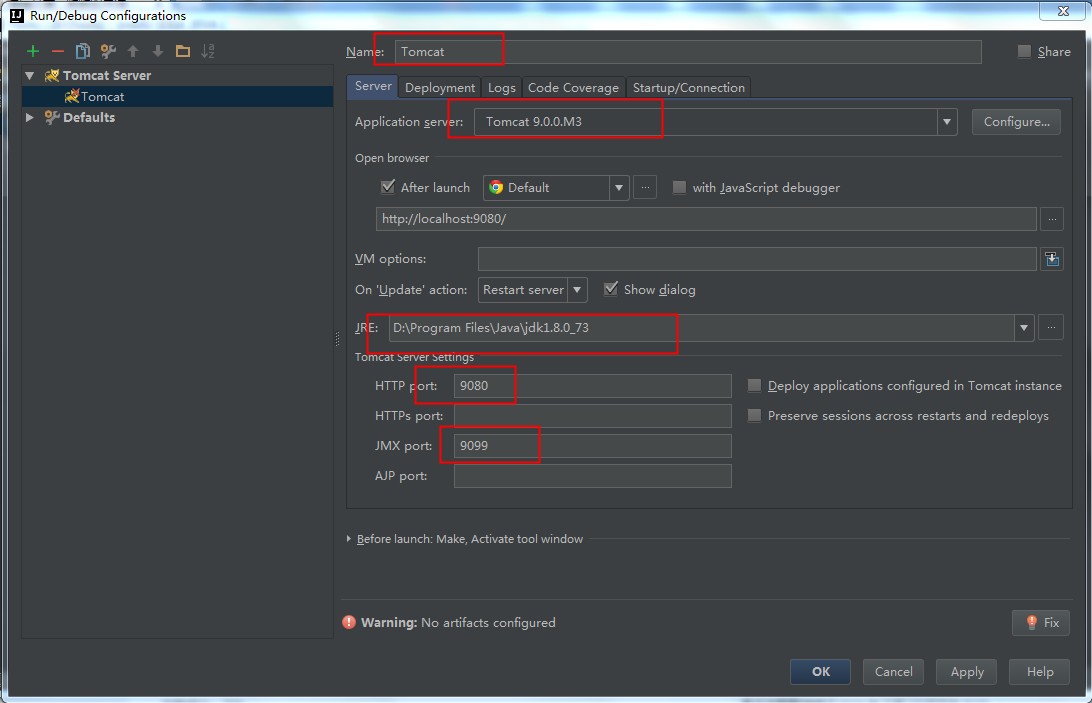Expand the Defaults tree node
The image size is (1092, 703).
pyautogui.click(x=30, y=117)
